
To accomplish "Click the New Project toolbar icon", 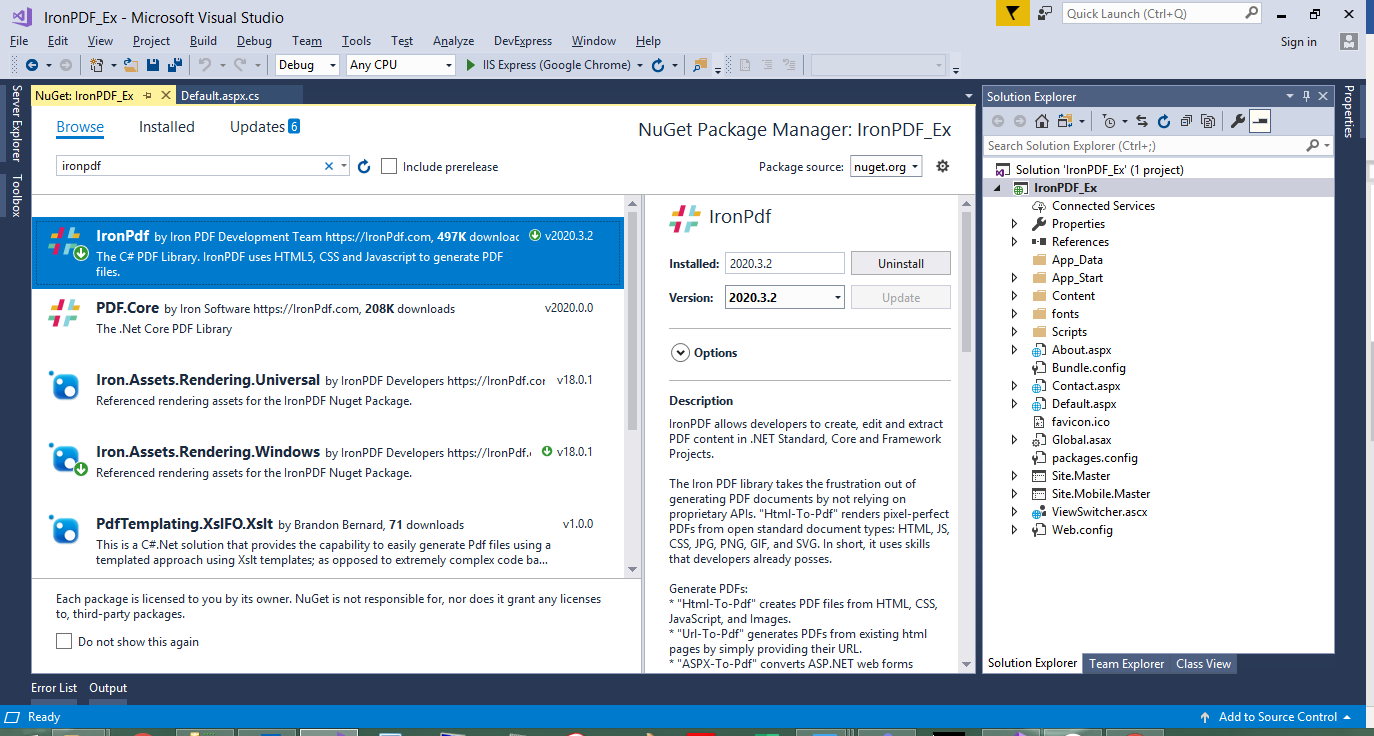I will point(97,65).
